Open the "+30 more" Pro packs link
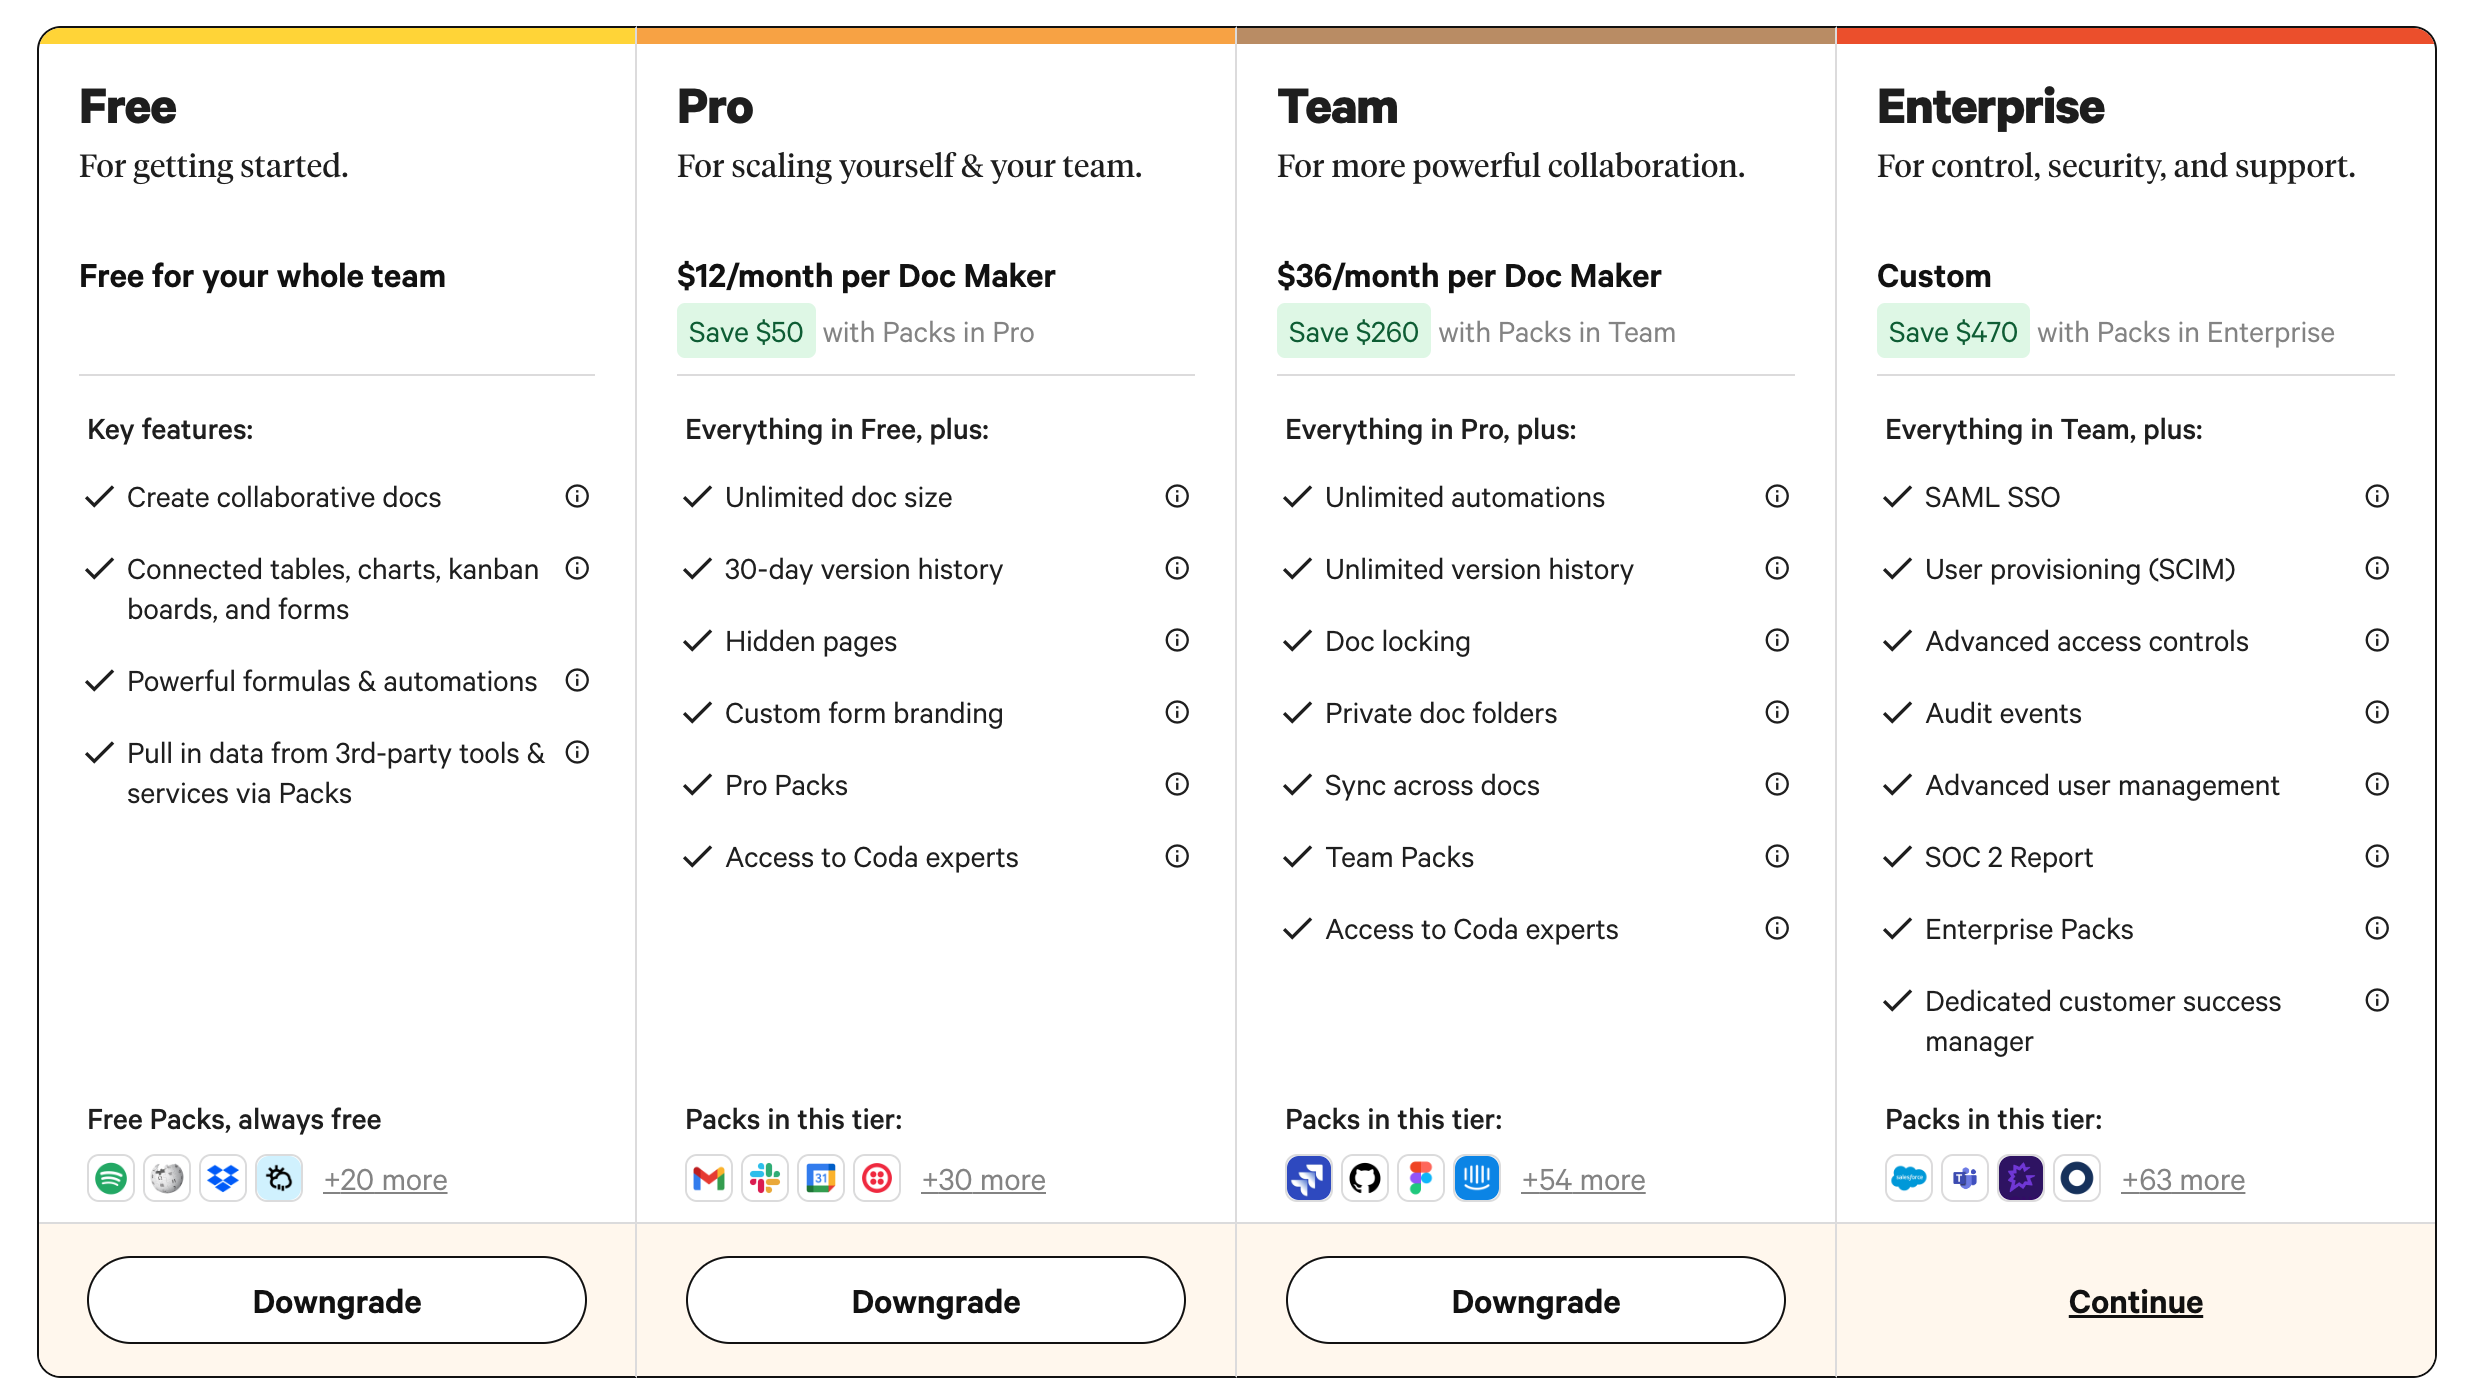The height and width of the screenshot is (1398, 2466). [x=983, y=1180]
